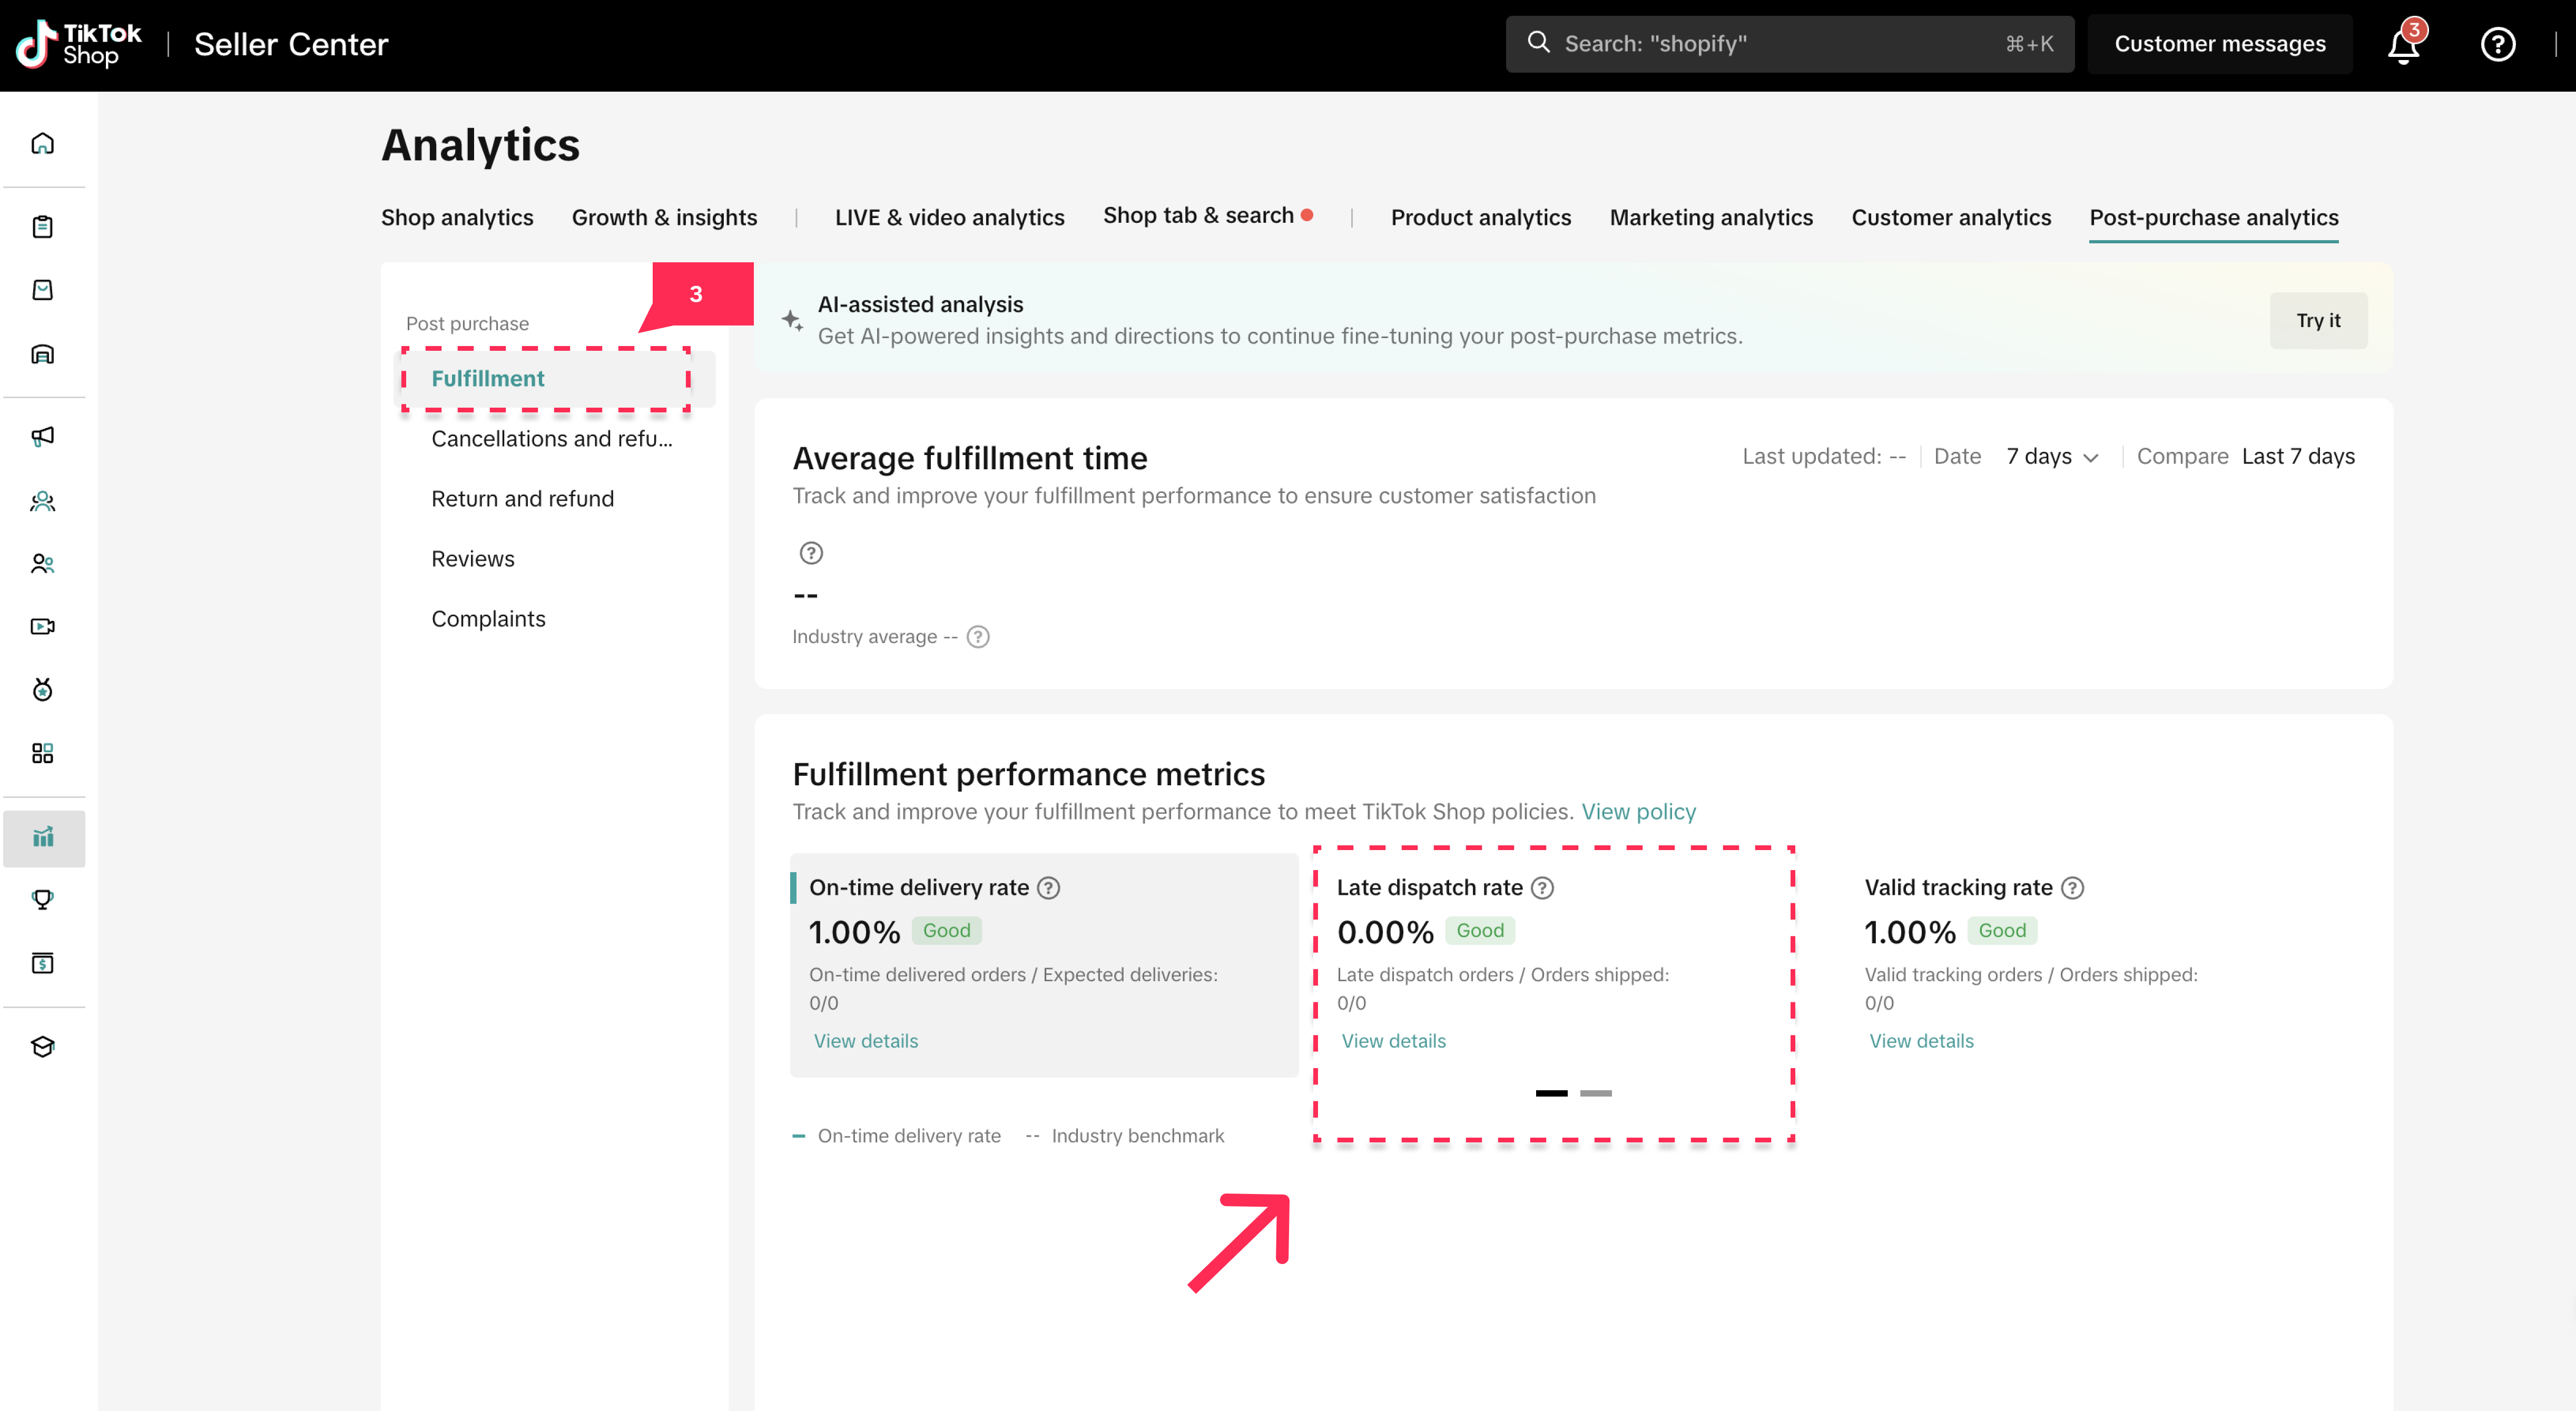Click the Finance sidebar icon
The width and height of the screenshot is (2576, 1411).
(43, 963)
